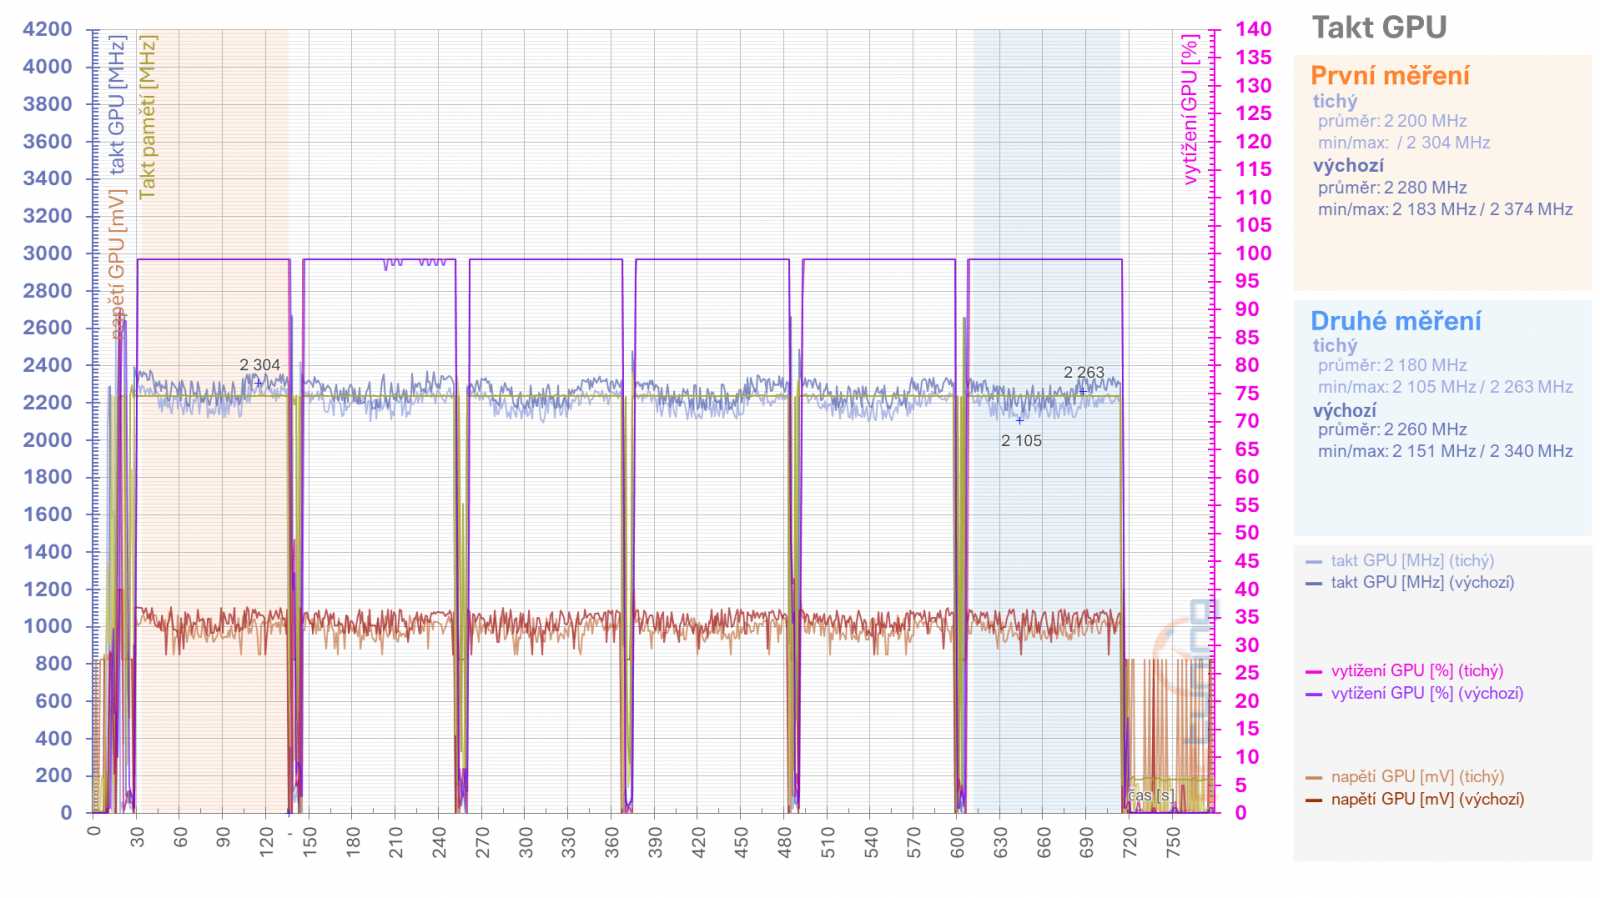Click 'min/max: / 2 304 MHz' value

tap(1404, 143)
